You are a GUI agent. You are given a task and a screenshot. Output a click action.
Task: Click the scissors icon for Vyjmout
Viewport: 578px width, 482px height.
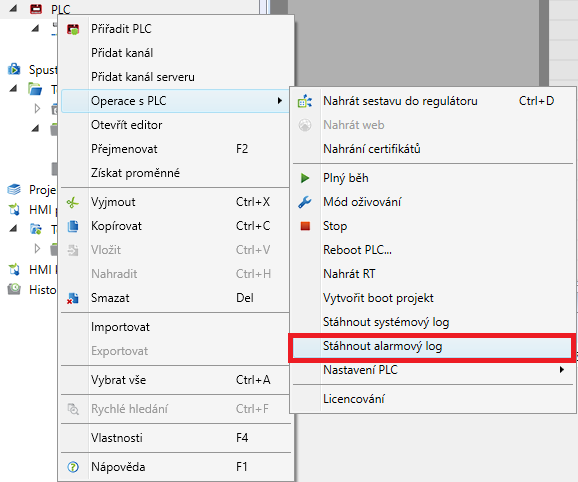point(73,202)
